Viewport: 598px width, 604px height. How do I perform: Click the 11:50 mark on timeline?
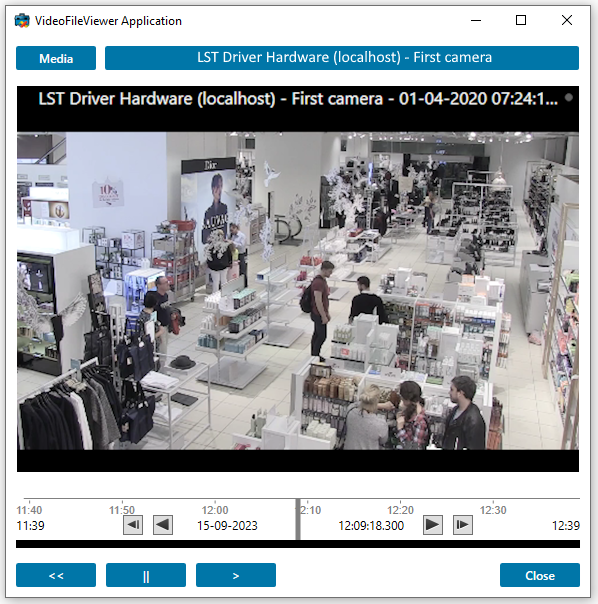point(122,510)
